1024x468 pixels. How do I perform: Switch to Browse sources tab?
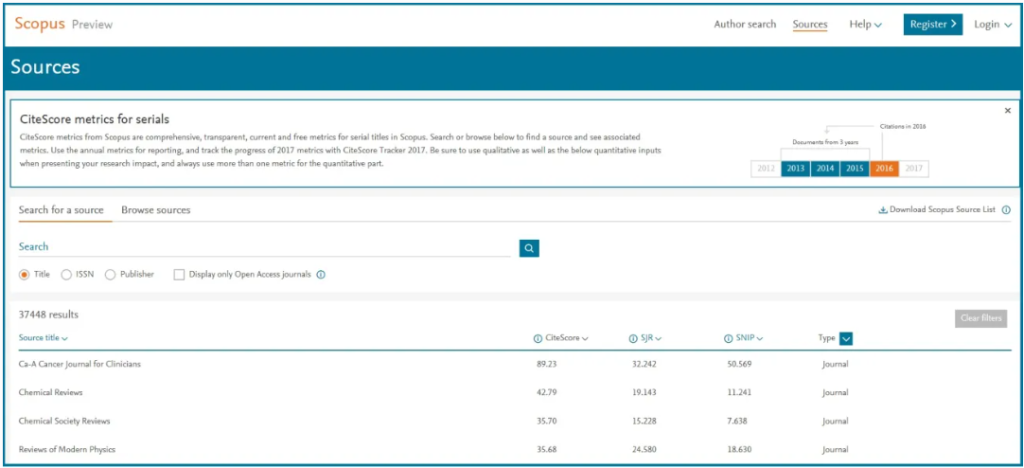point(155,210)
